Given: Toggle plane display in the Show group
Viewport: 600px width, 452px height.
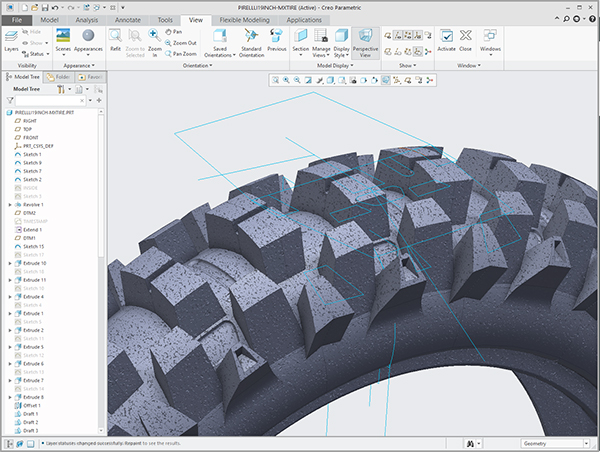Looking at the screenshot, I should pyautogui.click(x=388, y=36).
